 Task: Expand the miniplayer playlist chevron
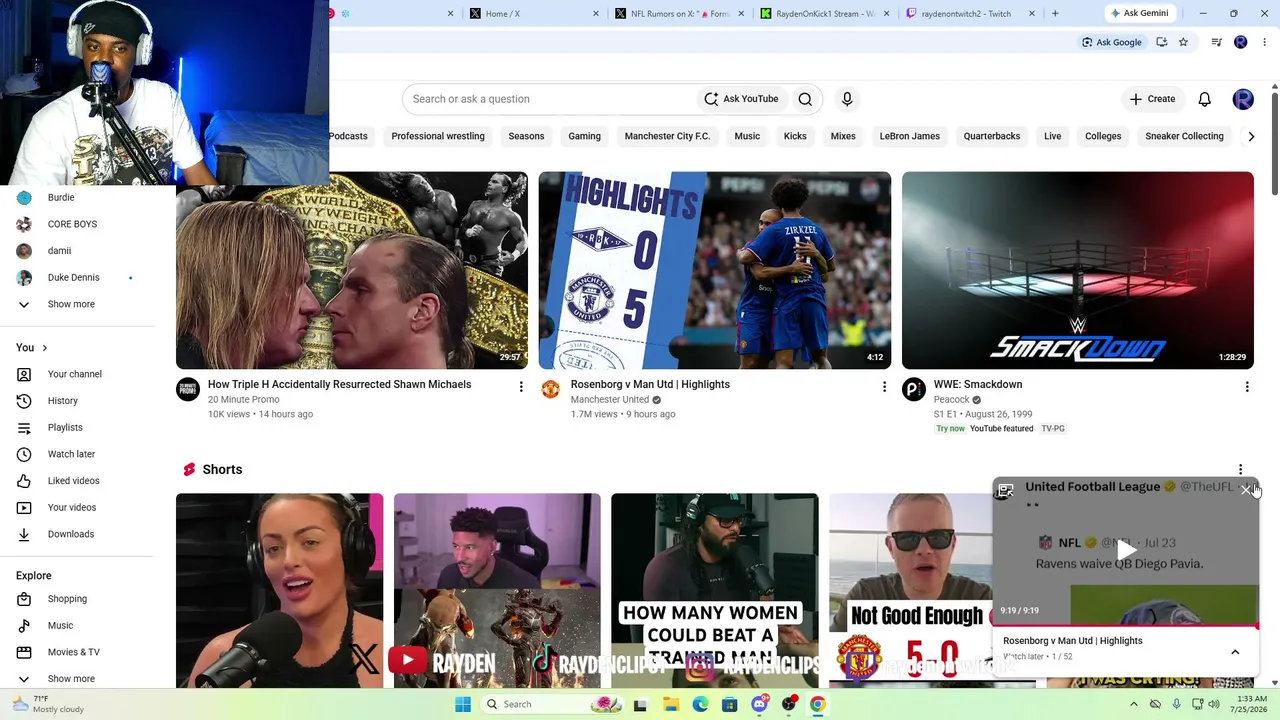[x=1235, y=652]
